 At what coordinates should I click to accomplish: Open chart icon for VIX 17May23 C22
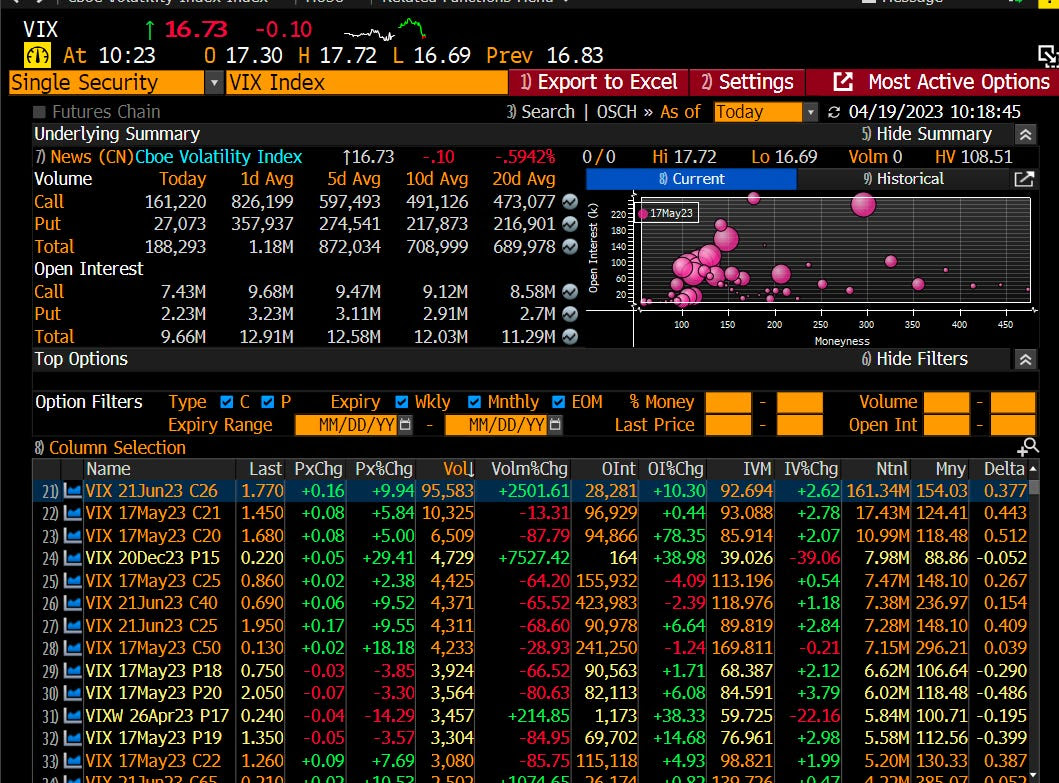[72, 761]
